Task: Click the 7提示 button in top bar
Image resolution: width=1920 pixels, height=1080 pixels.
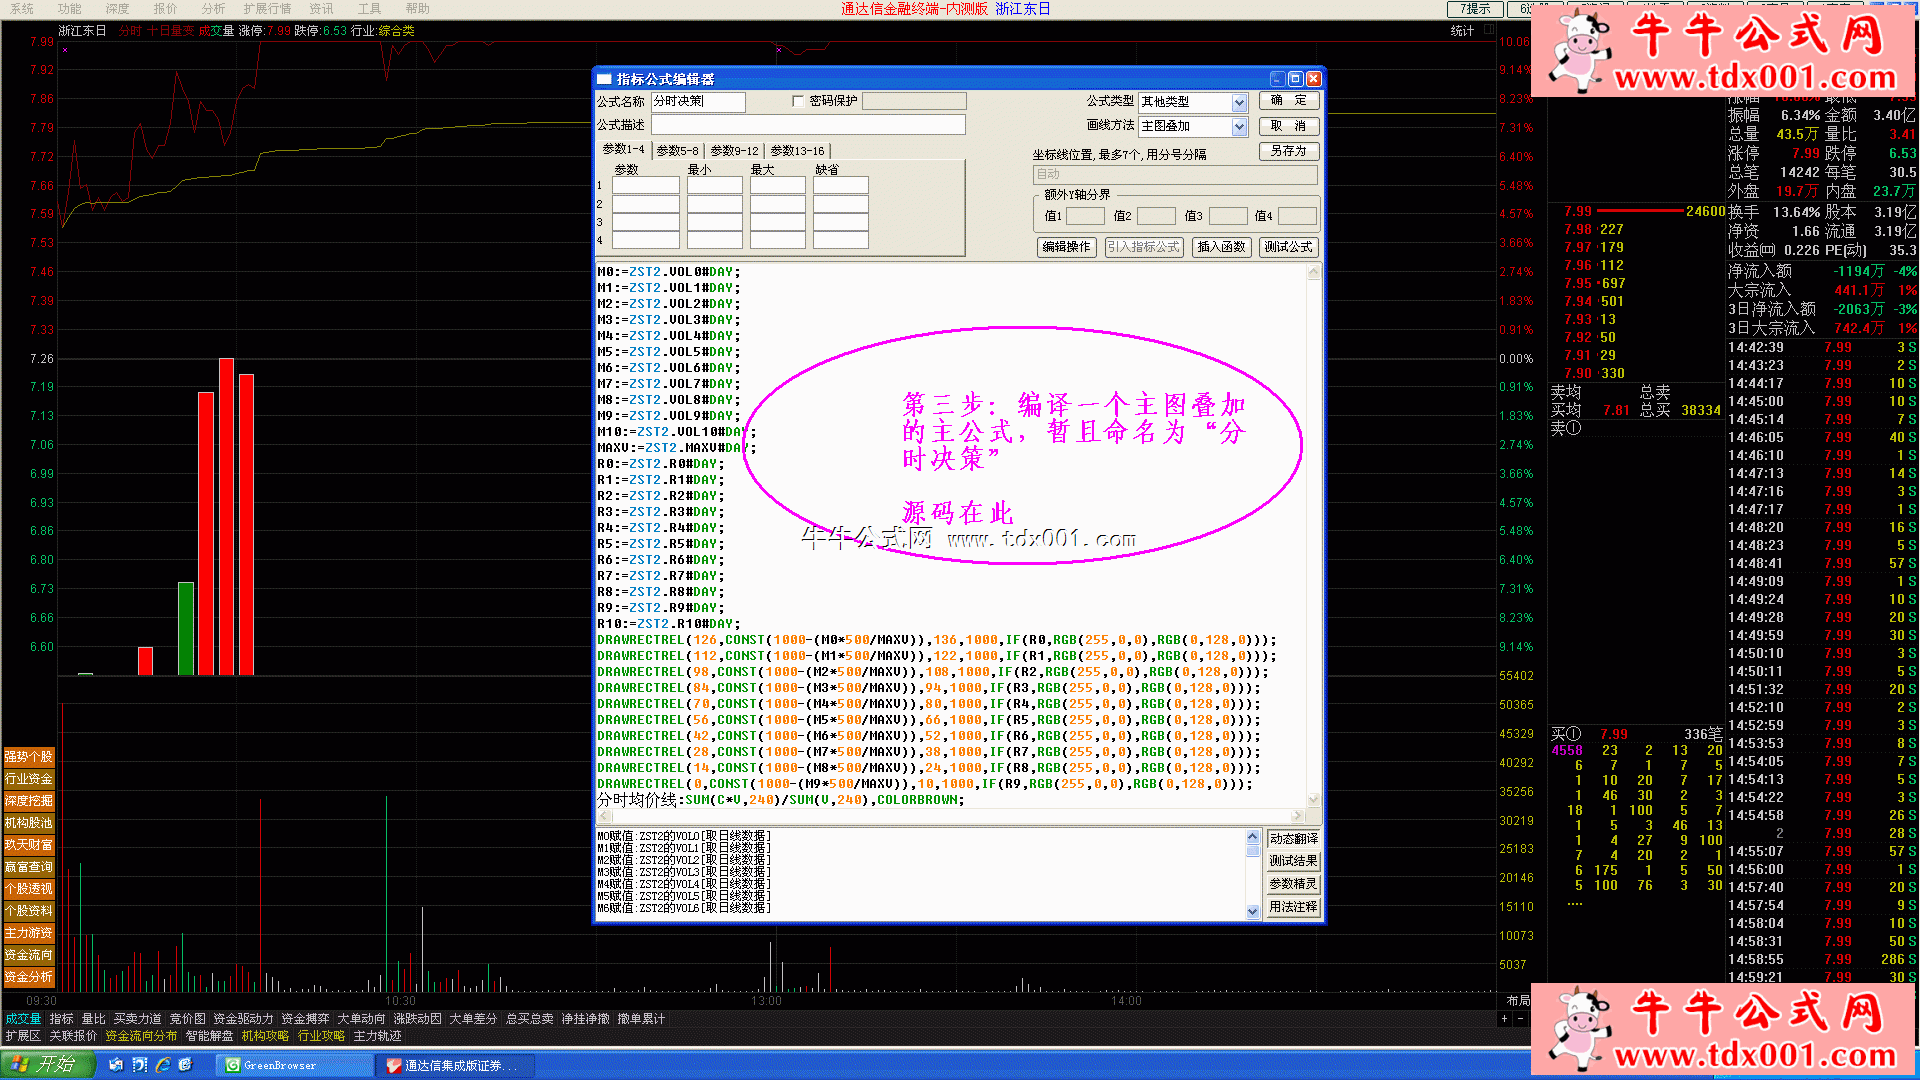Action: click(x=1474, y=9)
